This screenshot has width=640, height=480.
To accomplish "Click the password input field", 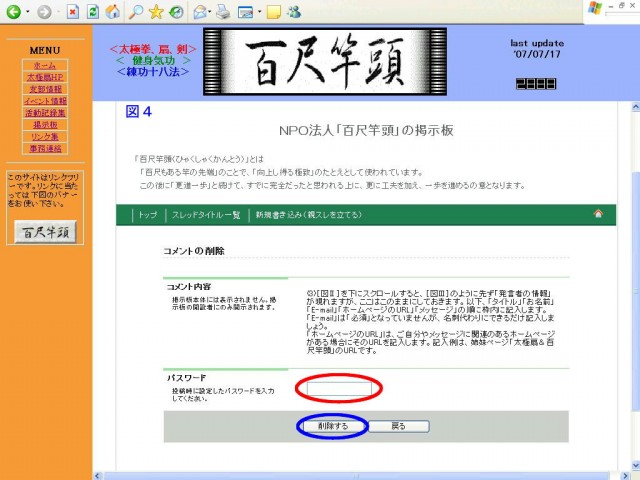I will tap(338, 388).
